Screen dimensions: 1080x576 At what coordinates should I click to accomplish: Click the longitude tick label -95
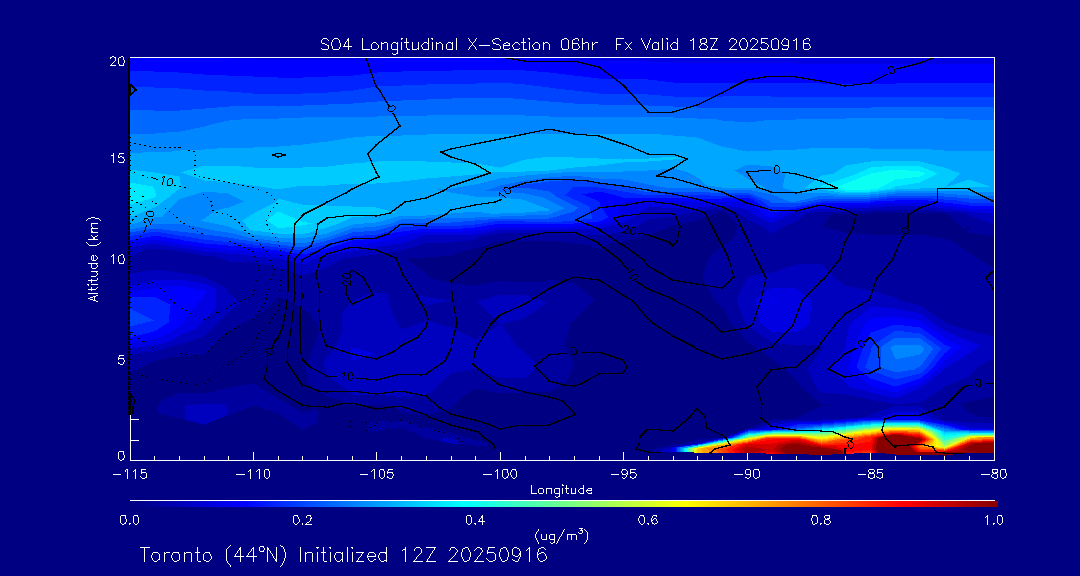[x=623, y=475]
